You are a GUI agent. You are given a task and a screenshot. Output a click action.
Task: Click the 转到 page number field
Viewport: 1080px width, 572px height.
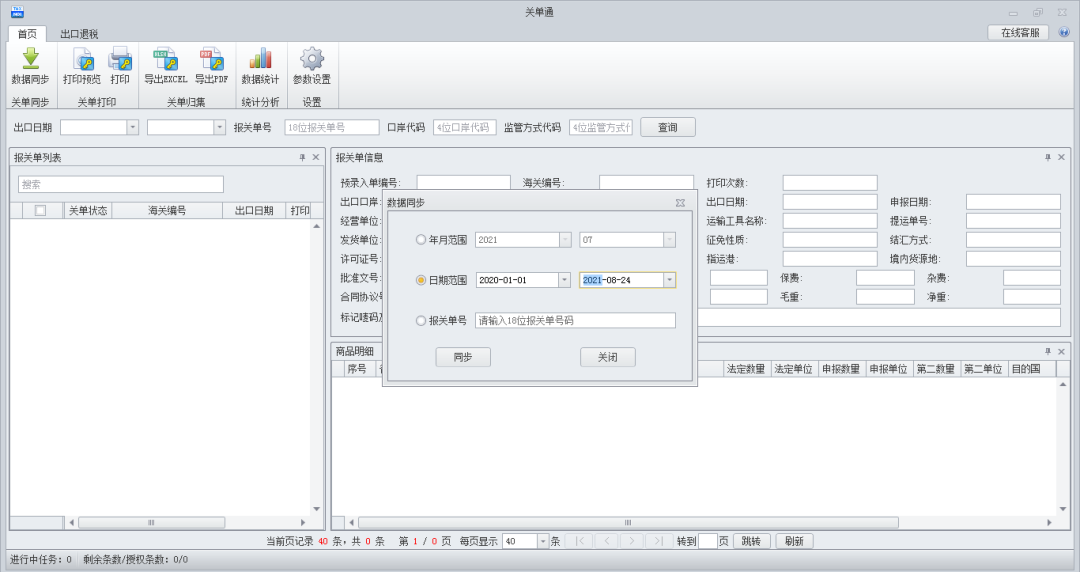(707, 541)
